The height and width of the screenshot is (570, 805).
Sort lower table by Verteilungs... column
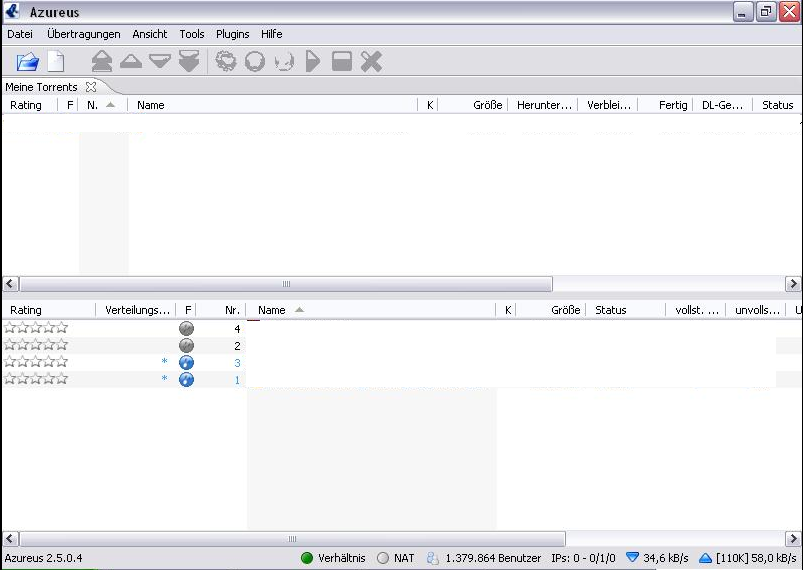[136, 310]
